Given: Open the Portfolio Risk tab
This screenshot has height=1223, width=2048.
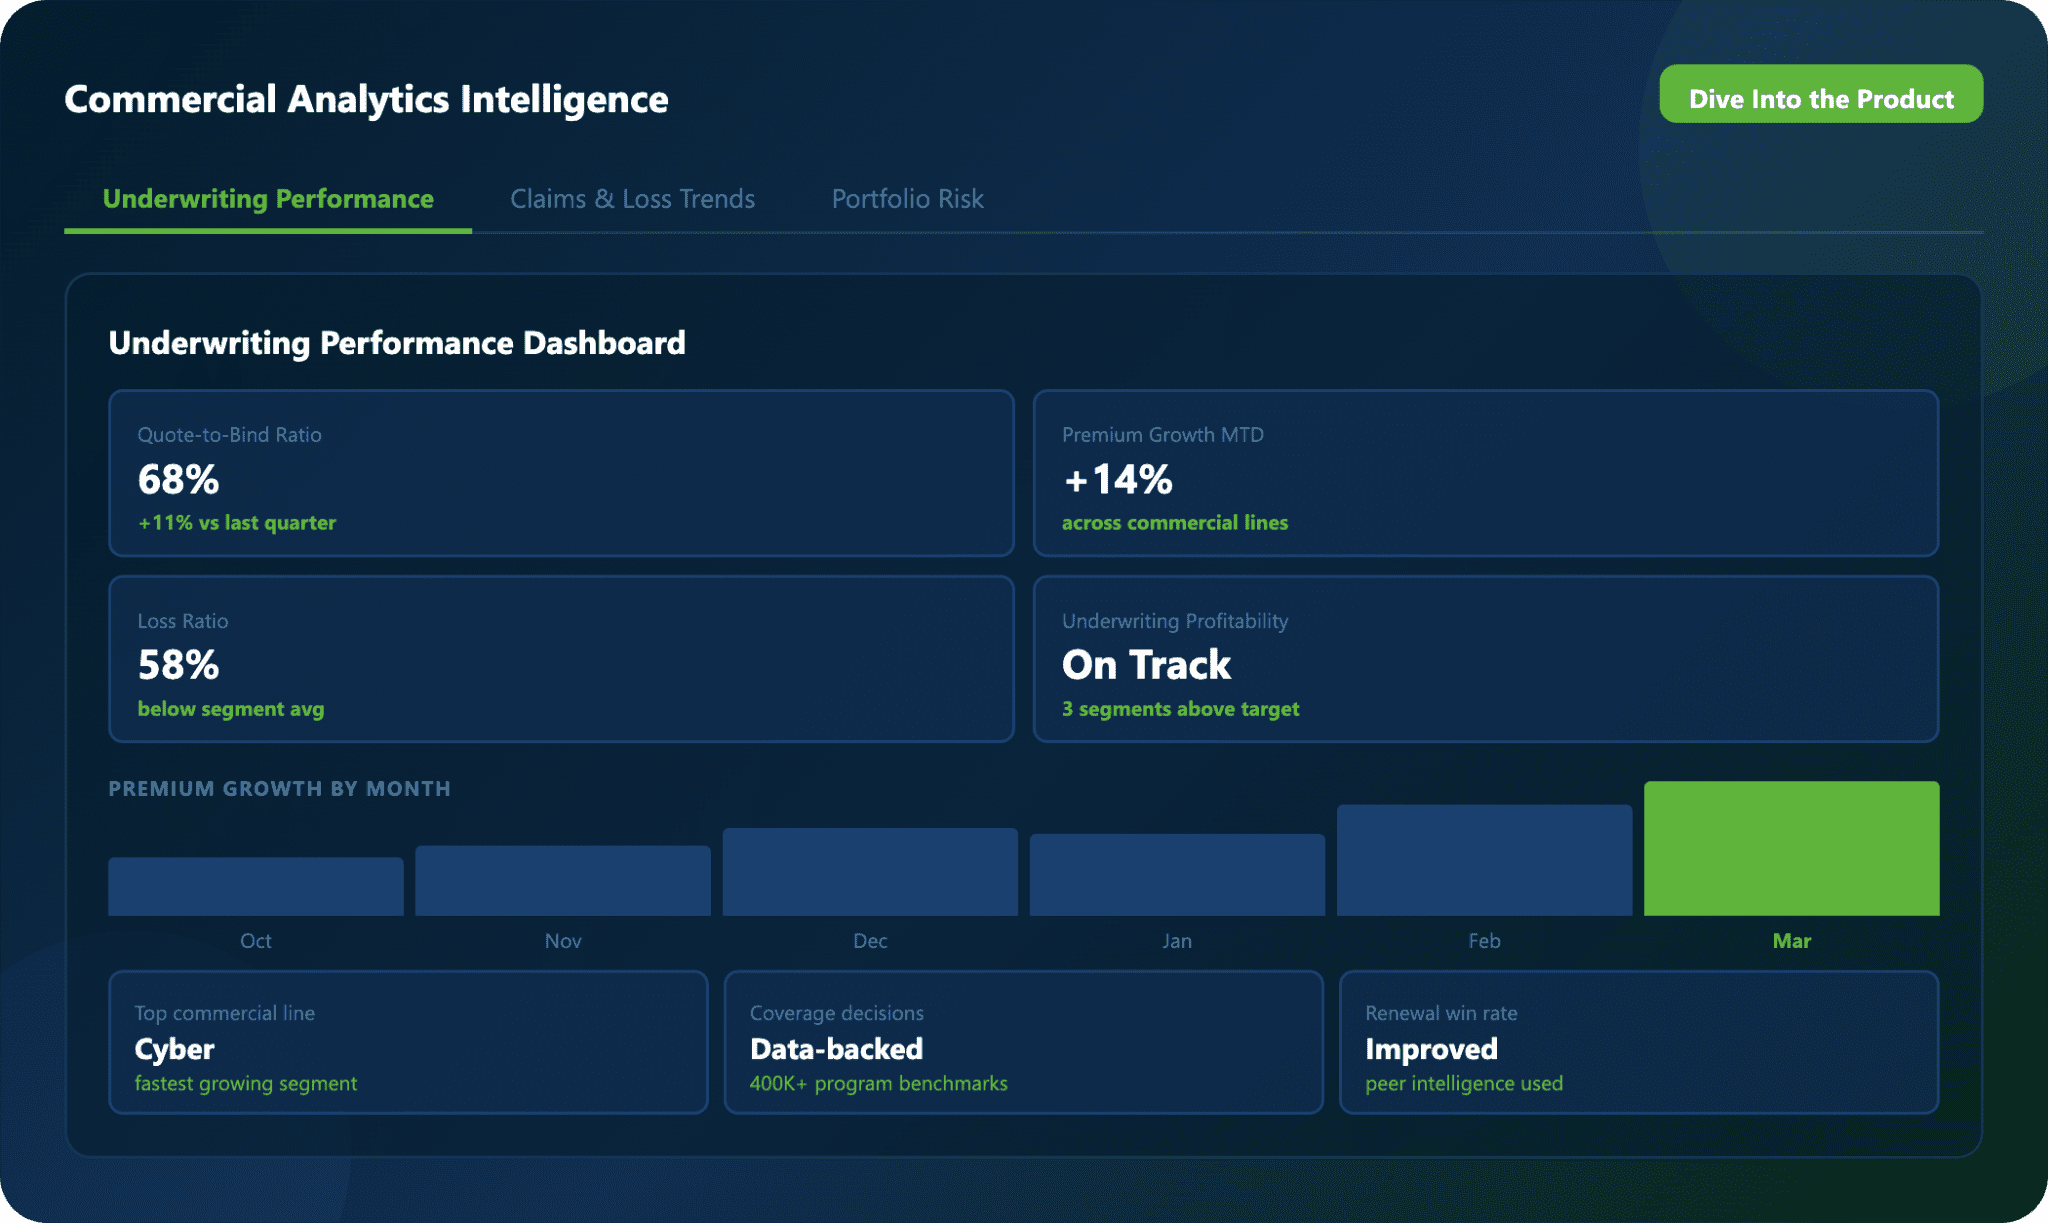Looking at the screenshot, I should pyautogui.click(x=907, y=199).
